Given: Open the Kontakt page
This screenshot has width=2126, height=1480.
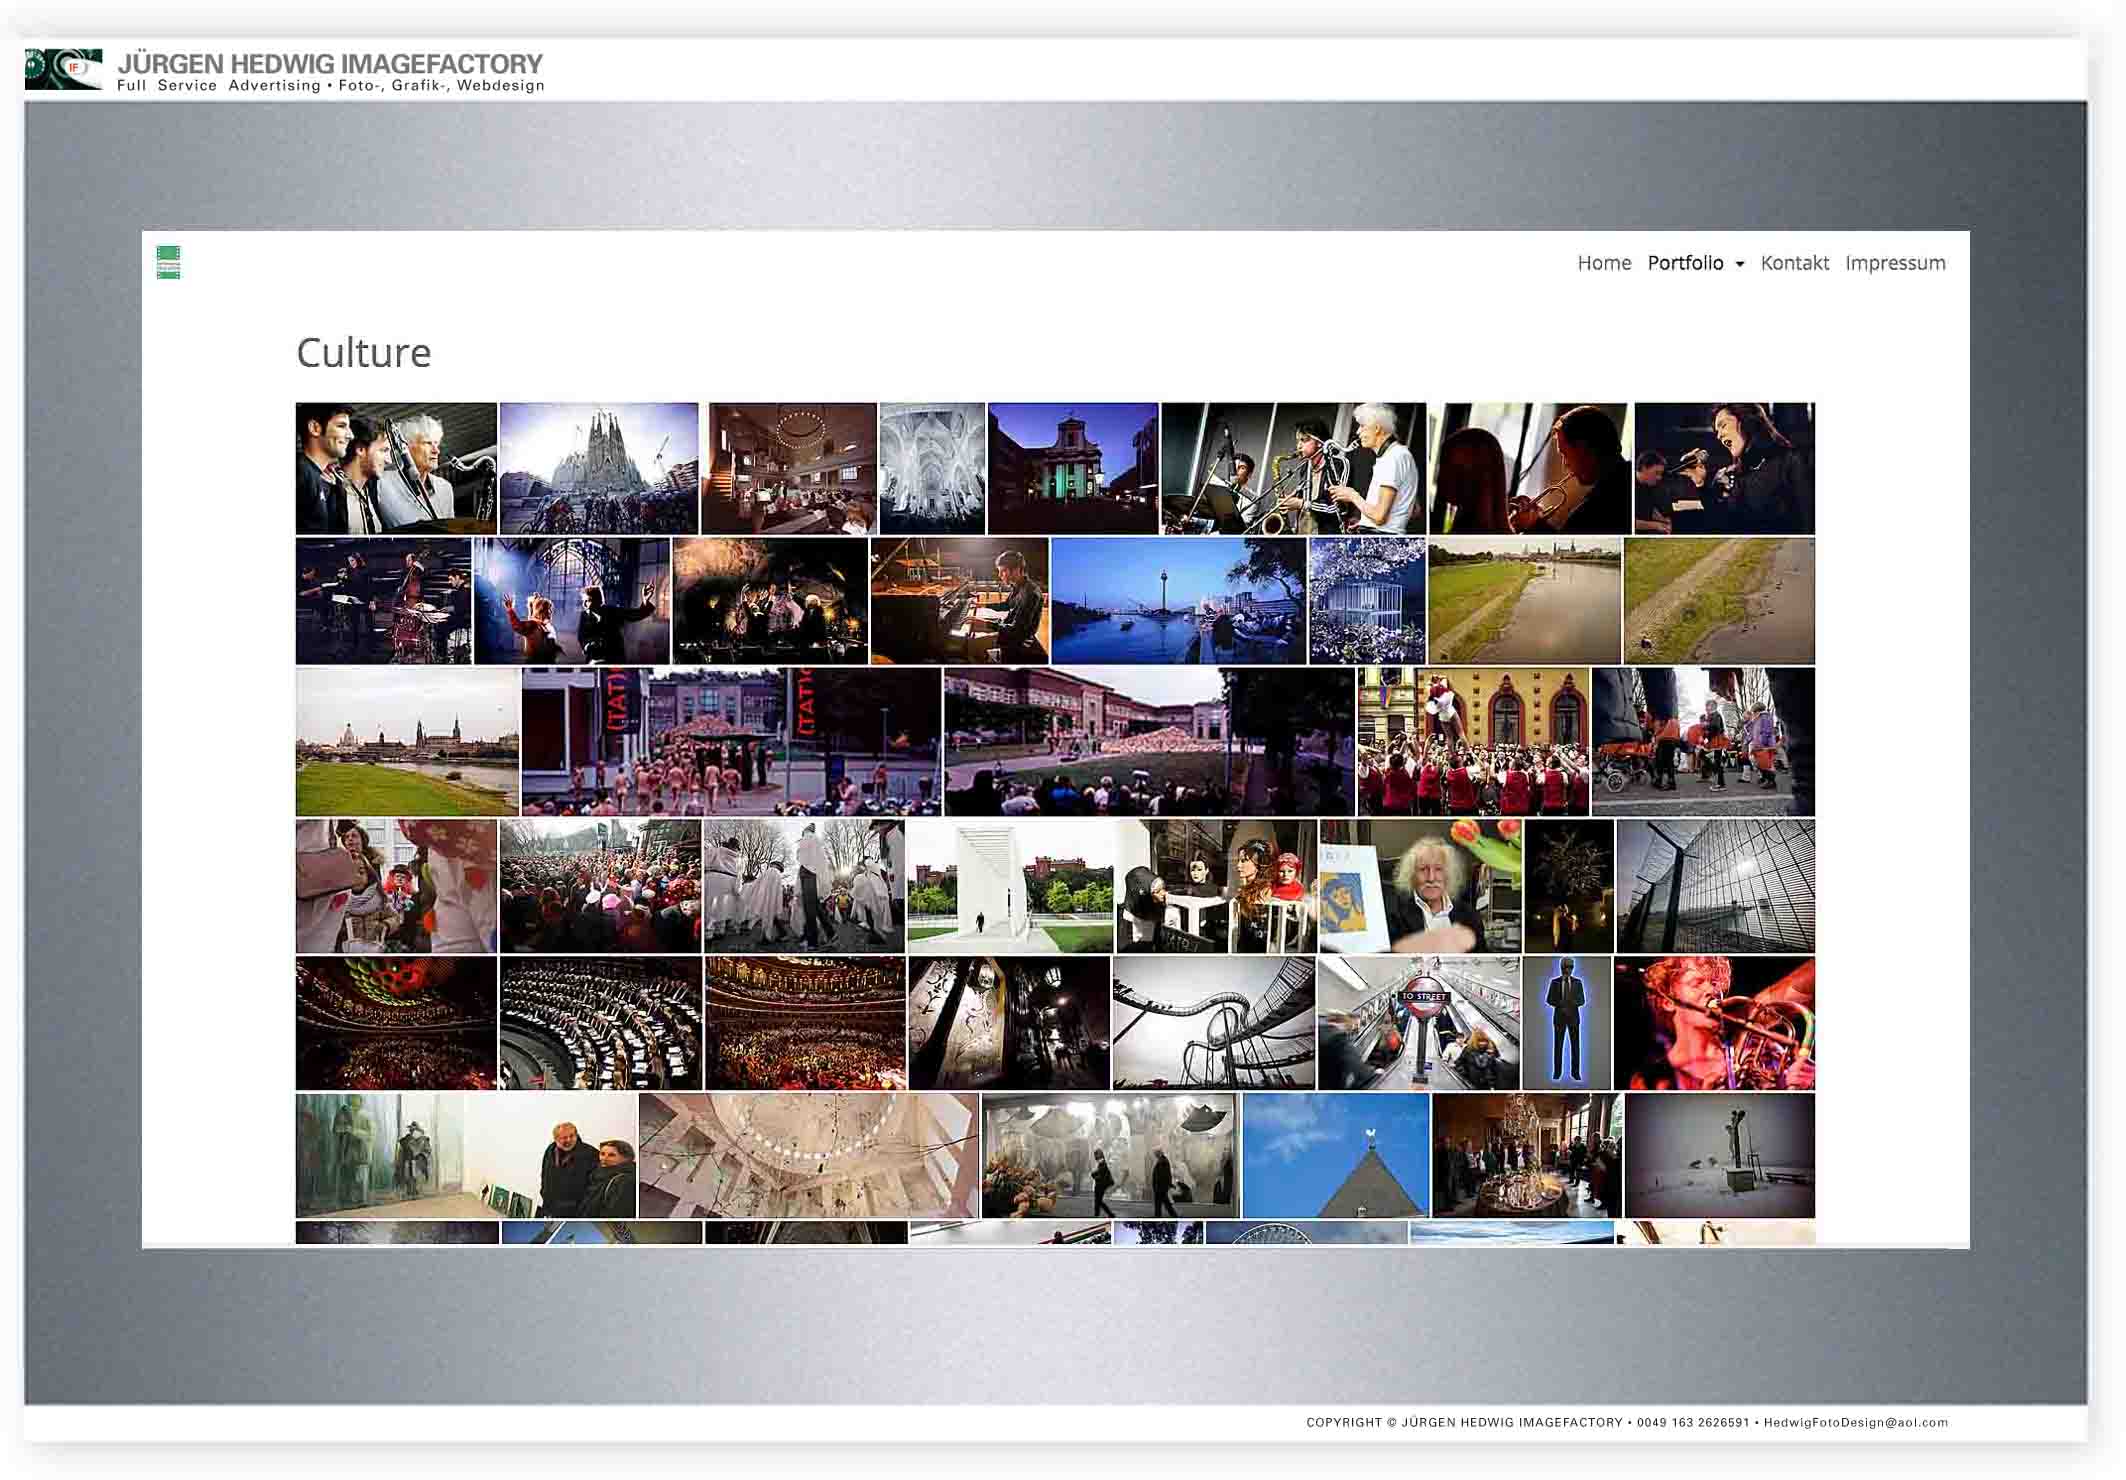Looking at the screenshot, I should coord(1794,263).
